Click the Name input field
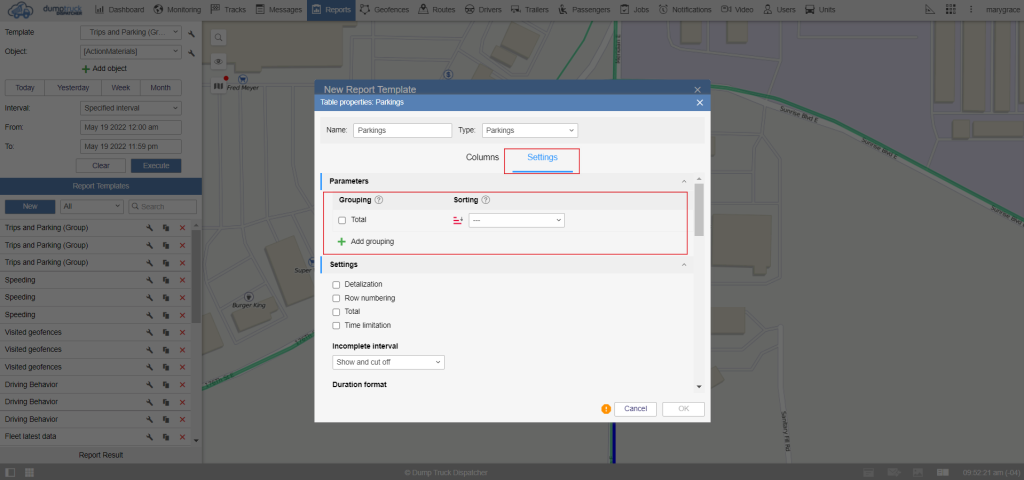The height and width of the screenshot is (480, 1024). [402, 130]
